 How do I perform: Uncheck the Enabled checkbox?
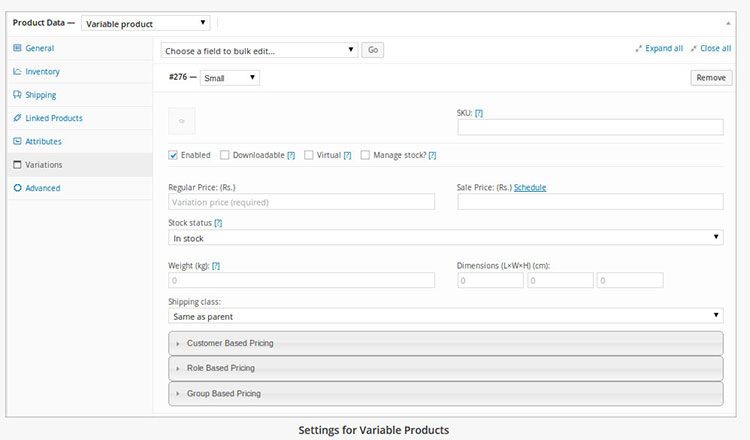tap(174, 155)
